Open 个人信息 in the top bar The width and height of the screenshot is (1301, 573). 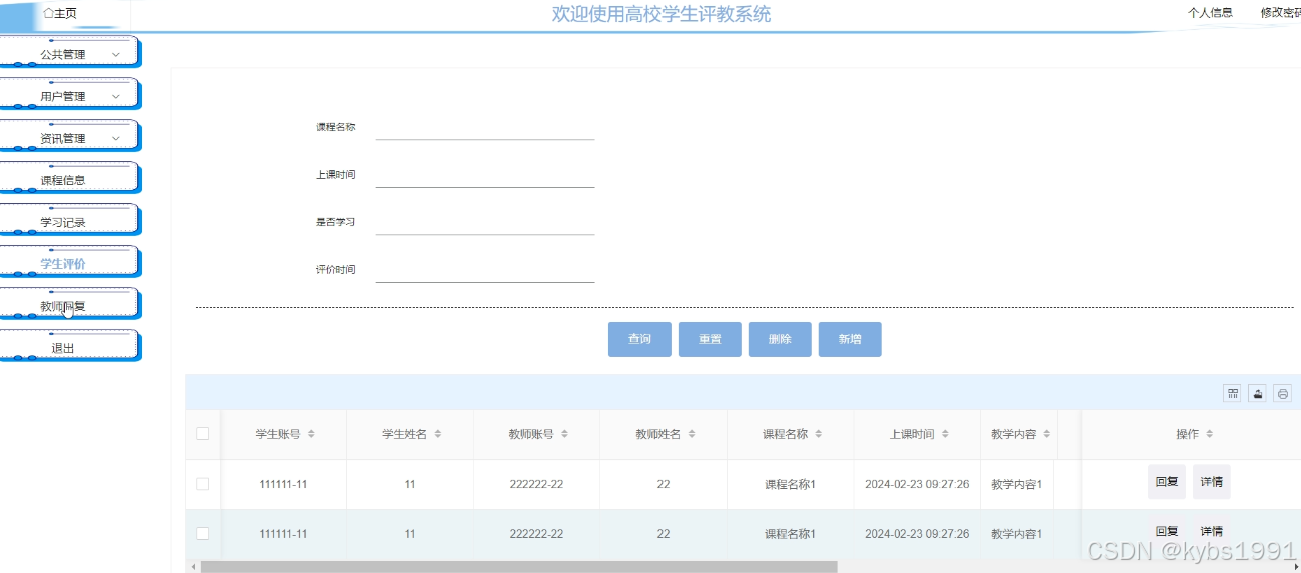(x=1210, y=13)
